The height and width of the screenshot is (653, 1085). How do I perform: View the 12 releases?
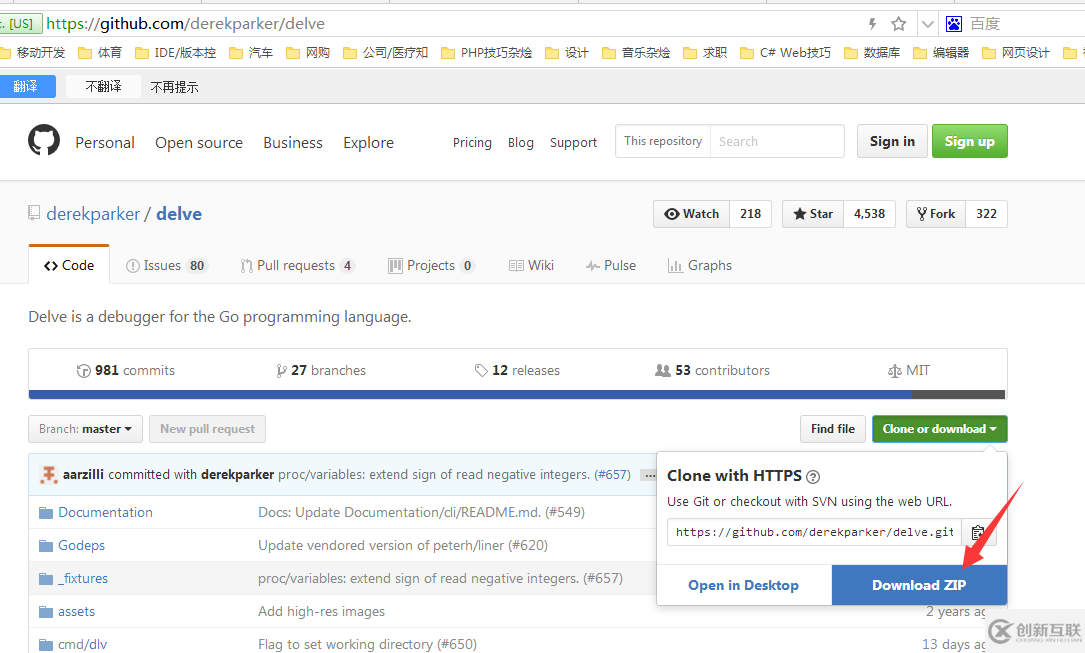click(517, 371)
